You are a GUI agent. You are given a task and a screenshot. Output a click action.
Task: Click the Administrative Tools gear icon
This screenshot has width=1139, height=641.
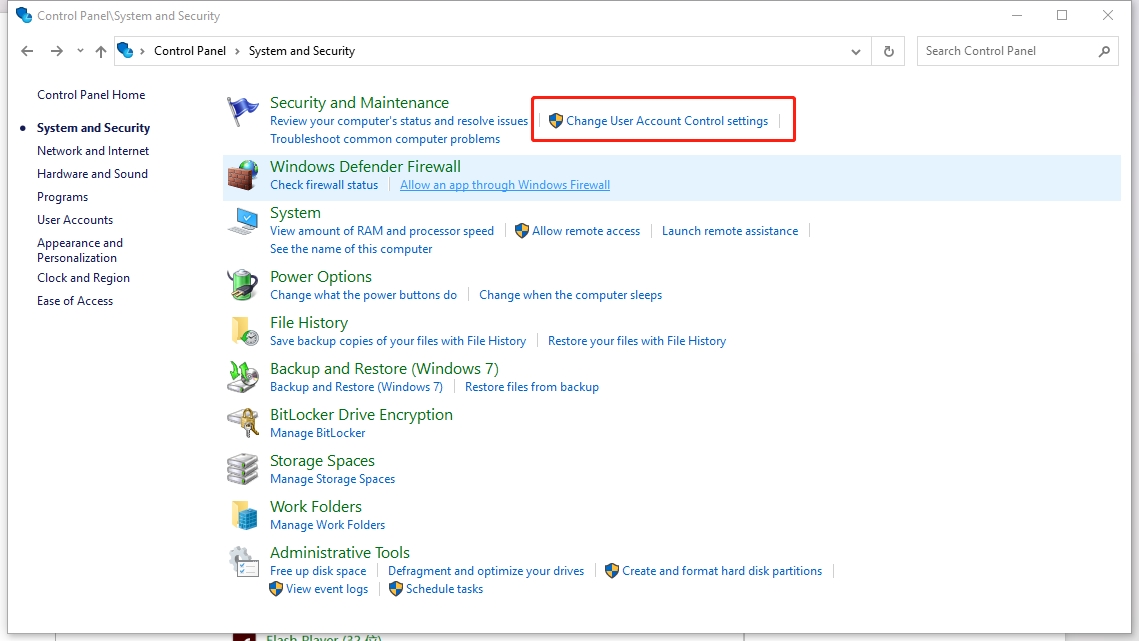coord(243,561)
